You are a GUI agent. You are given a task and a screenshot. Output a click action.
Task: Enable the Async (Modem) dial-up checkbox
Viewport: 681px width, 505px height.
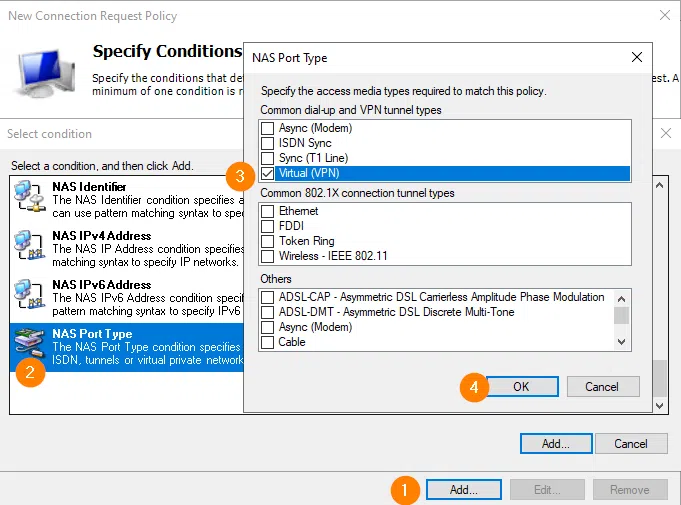267,128
